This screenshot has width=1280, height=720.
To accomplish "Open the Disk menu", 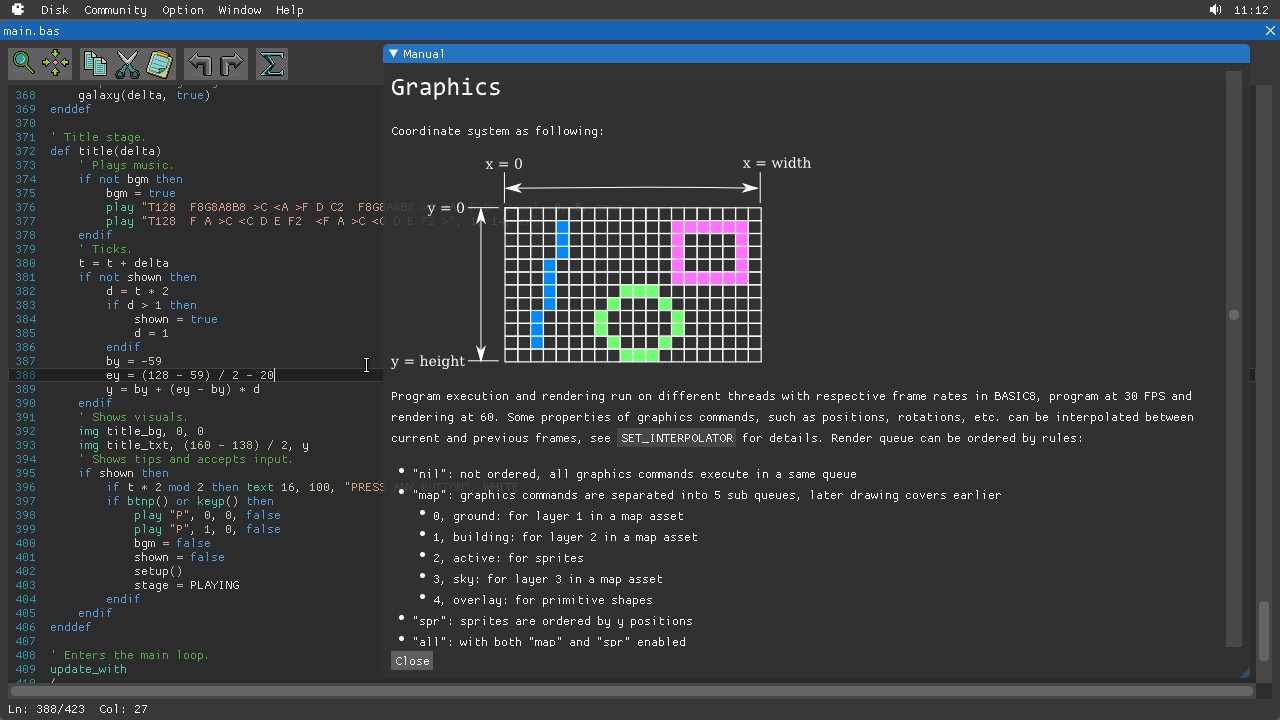I will (x=54, y=10).
